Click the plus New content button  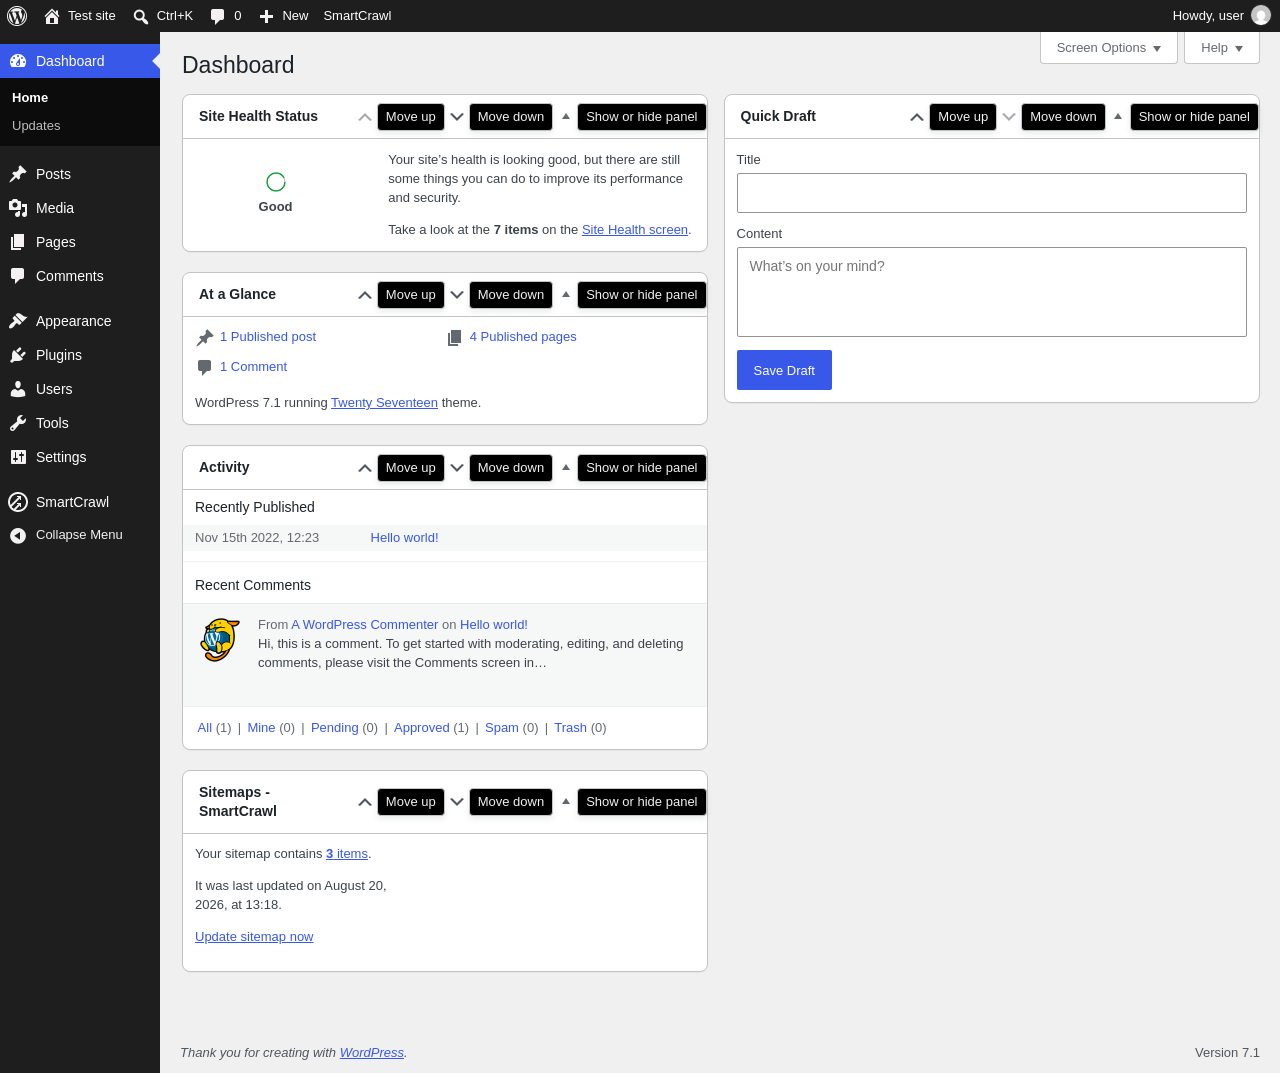coord(283,16)
